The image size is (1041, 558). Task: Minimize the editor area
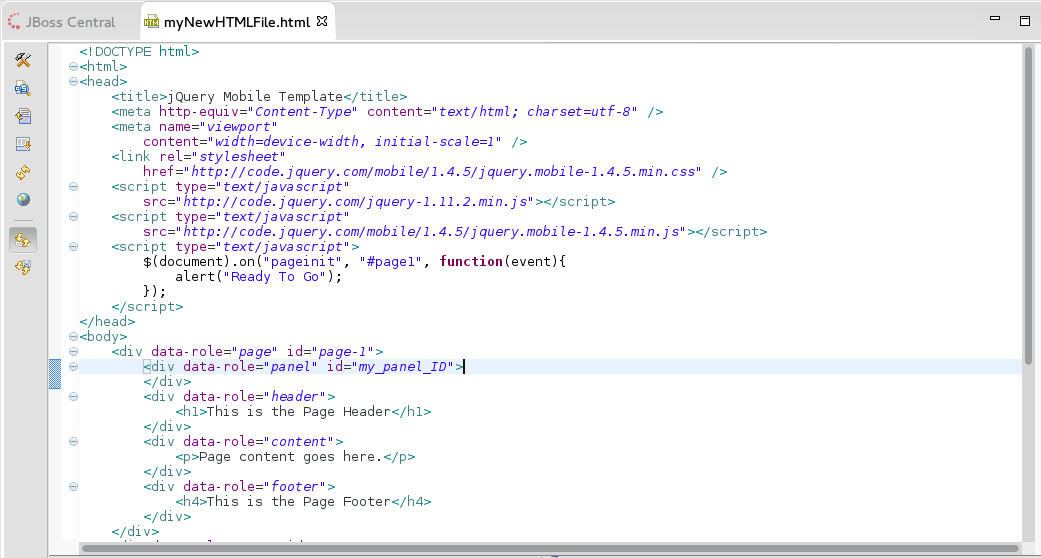[995, 19]
